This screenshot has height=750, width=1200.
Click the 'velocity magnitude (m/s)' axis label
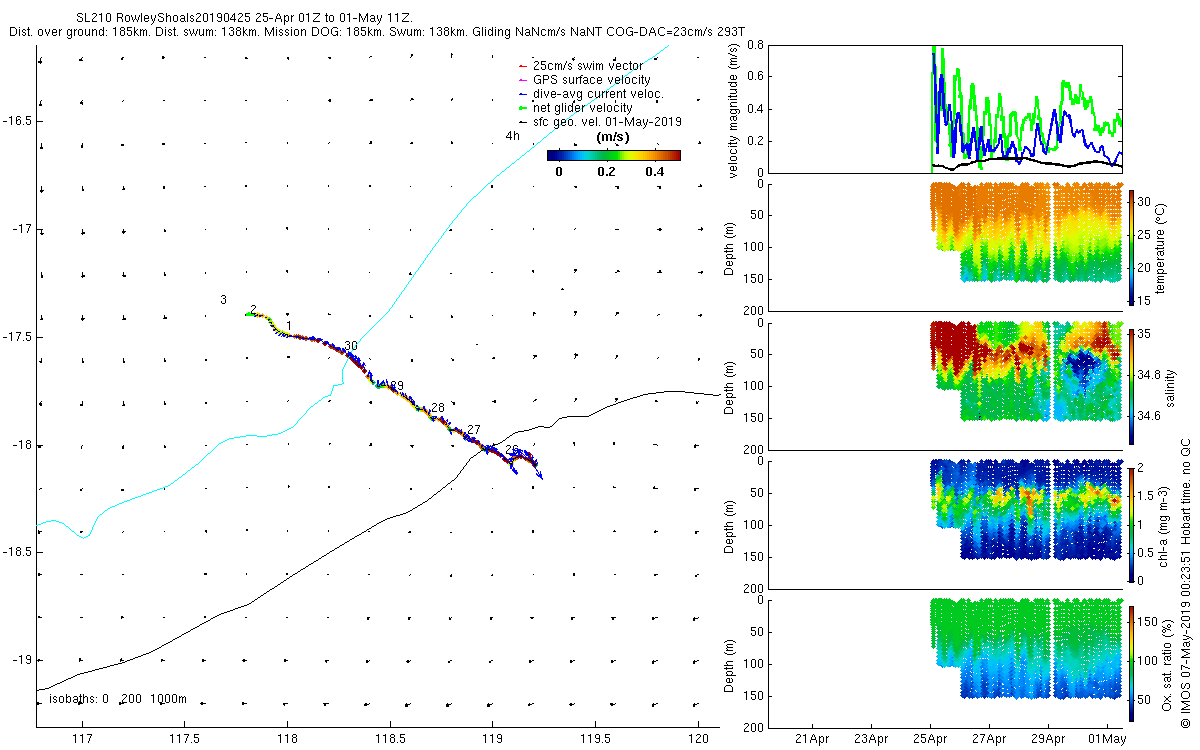coord(733,110)
